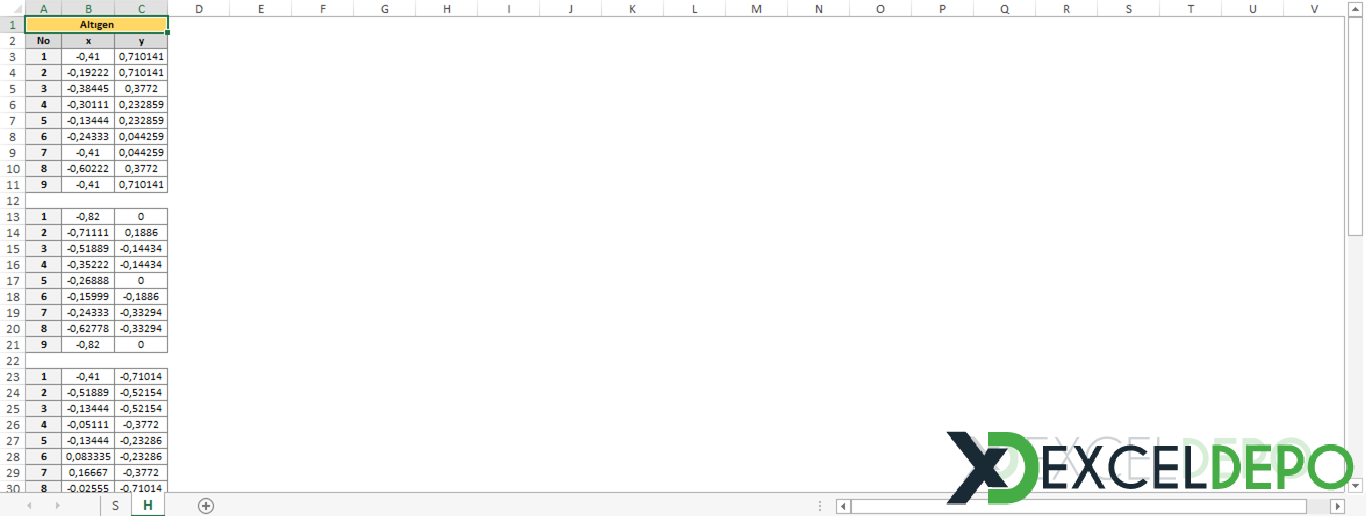
Task: Click the vertical scrollbar thumb
Action: [x=1356, y=126]
